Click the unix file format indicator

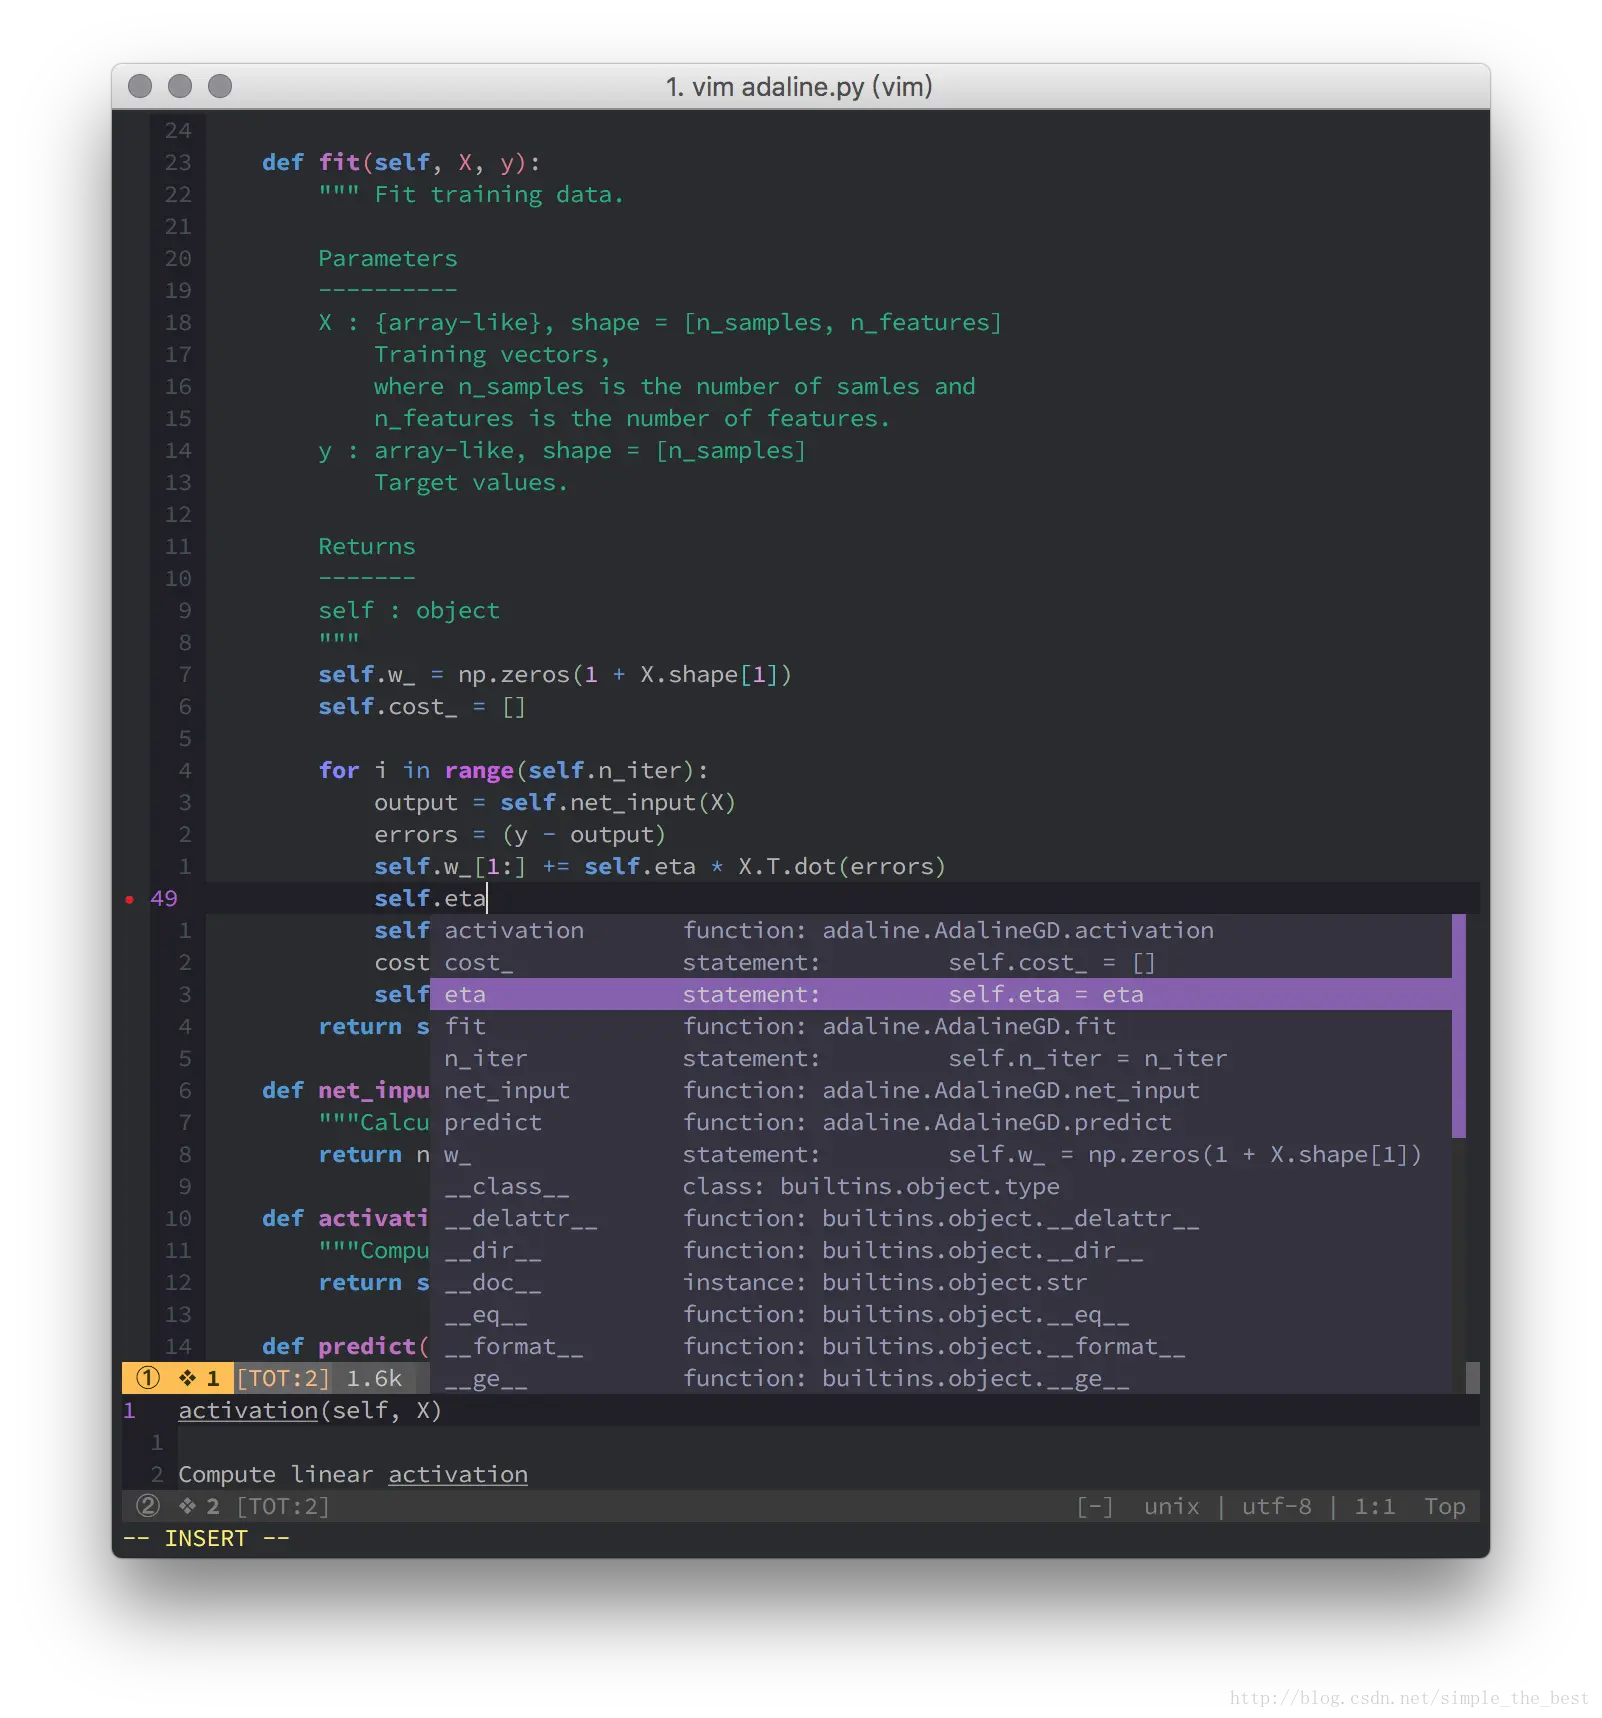1171,1506
